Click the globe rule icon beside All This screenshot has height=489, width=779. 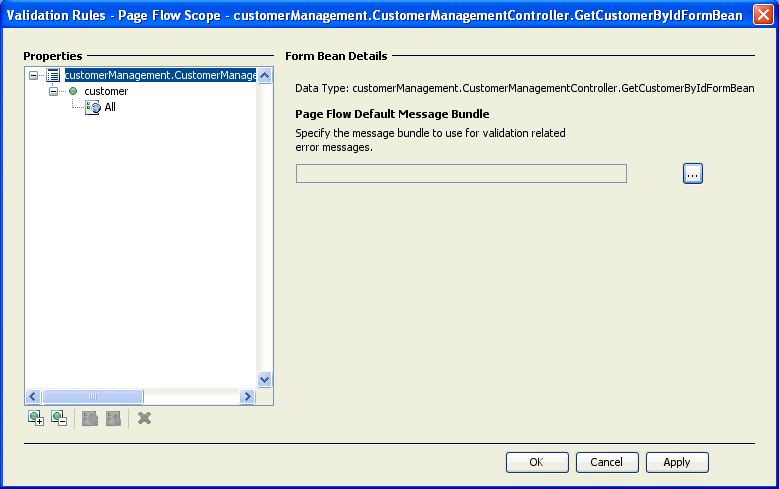click(93, 107)
